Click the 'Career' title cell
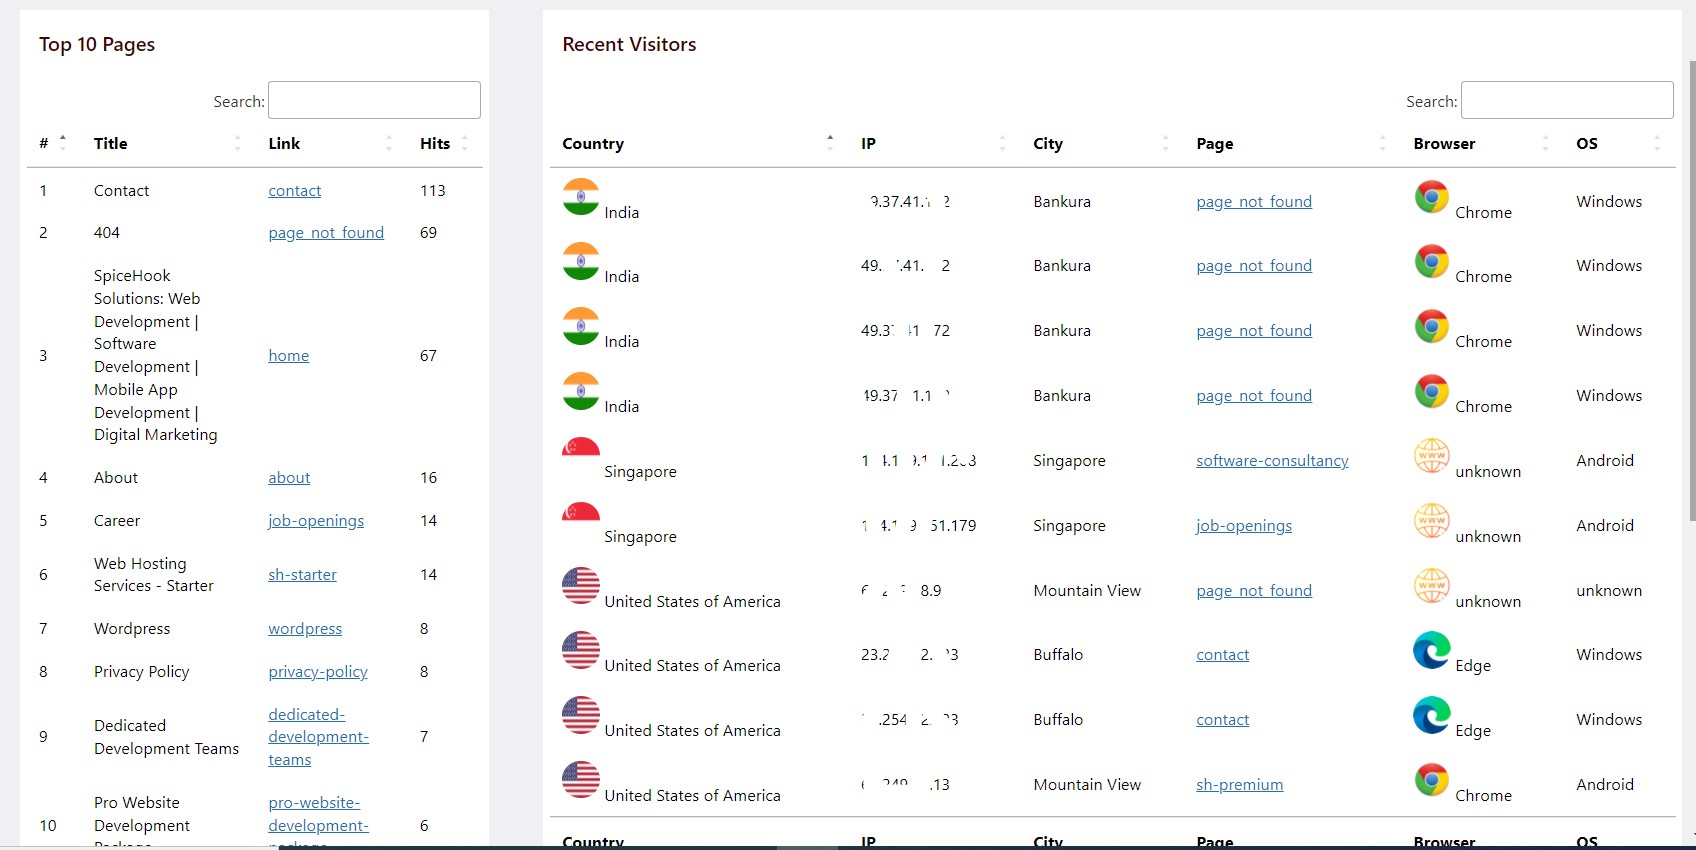Image resolution: width=1696 pixels, height=850 pixels. (x=117, y=520)
